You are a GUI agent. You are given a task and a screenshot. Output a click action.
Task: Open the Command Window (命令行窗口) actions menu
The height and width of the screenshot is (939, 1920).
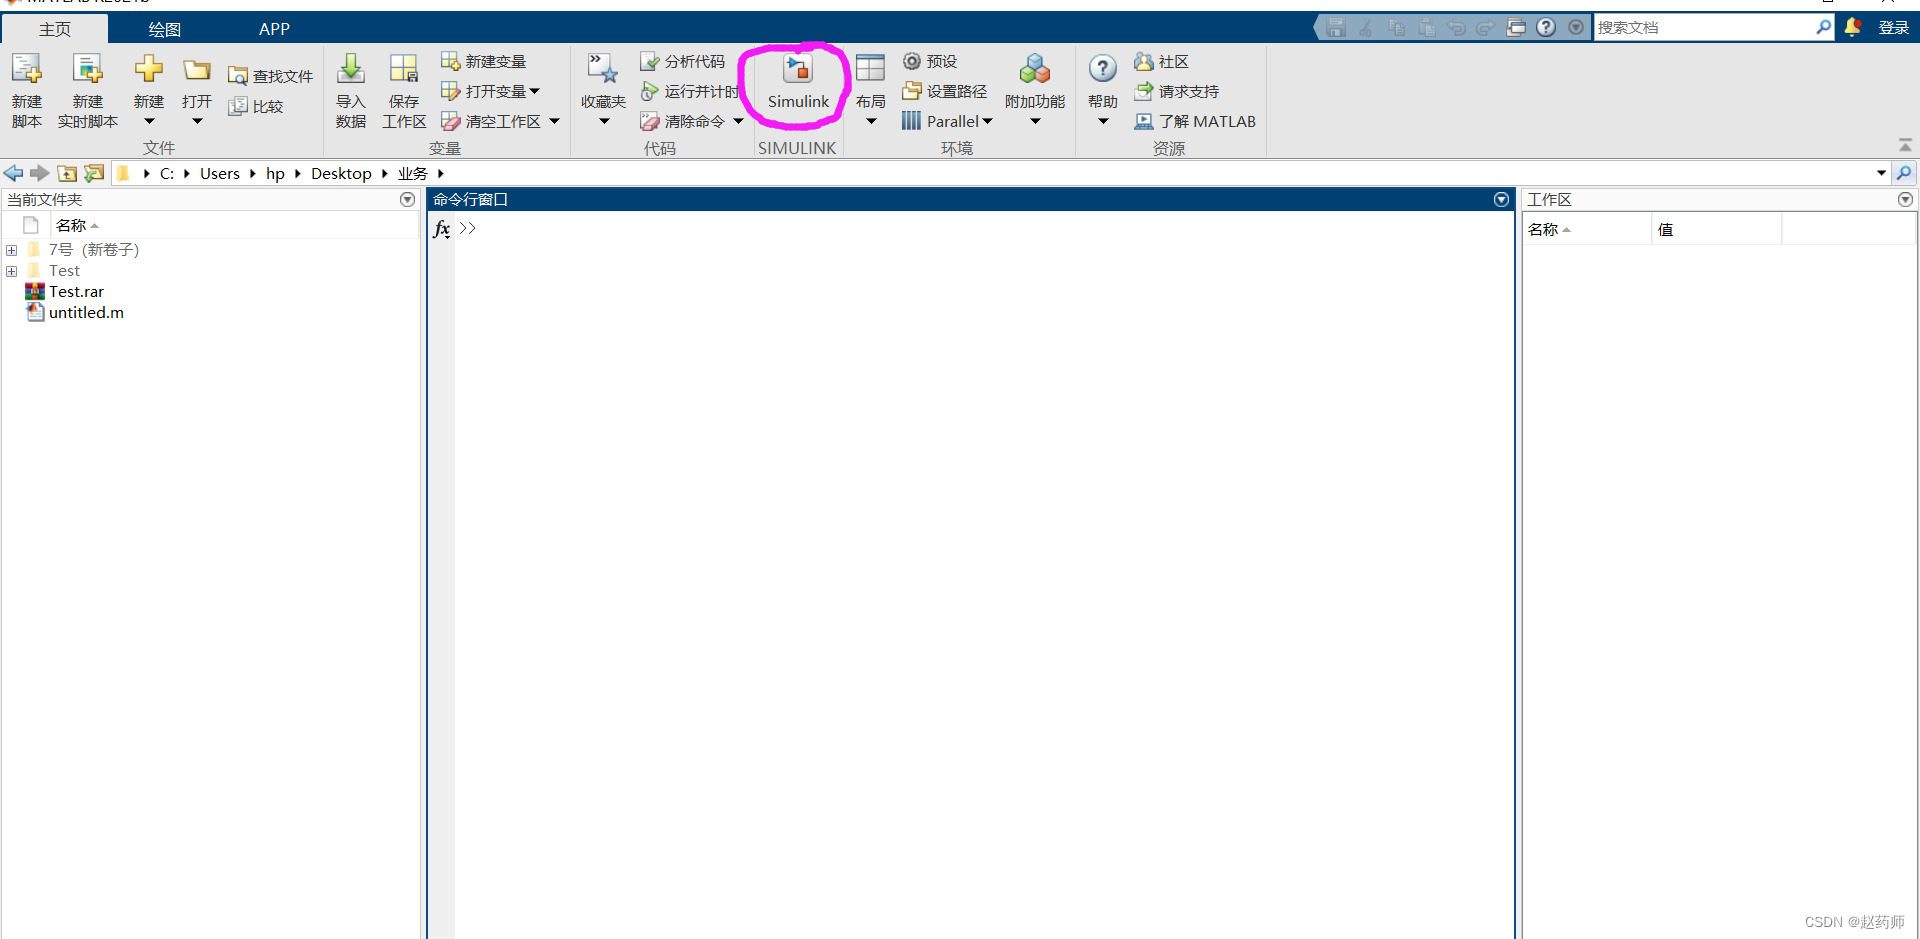click(1501, 200)
